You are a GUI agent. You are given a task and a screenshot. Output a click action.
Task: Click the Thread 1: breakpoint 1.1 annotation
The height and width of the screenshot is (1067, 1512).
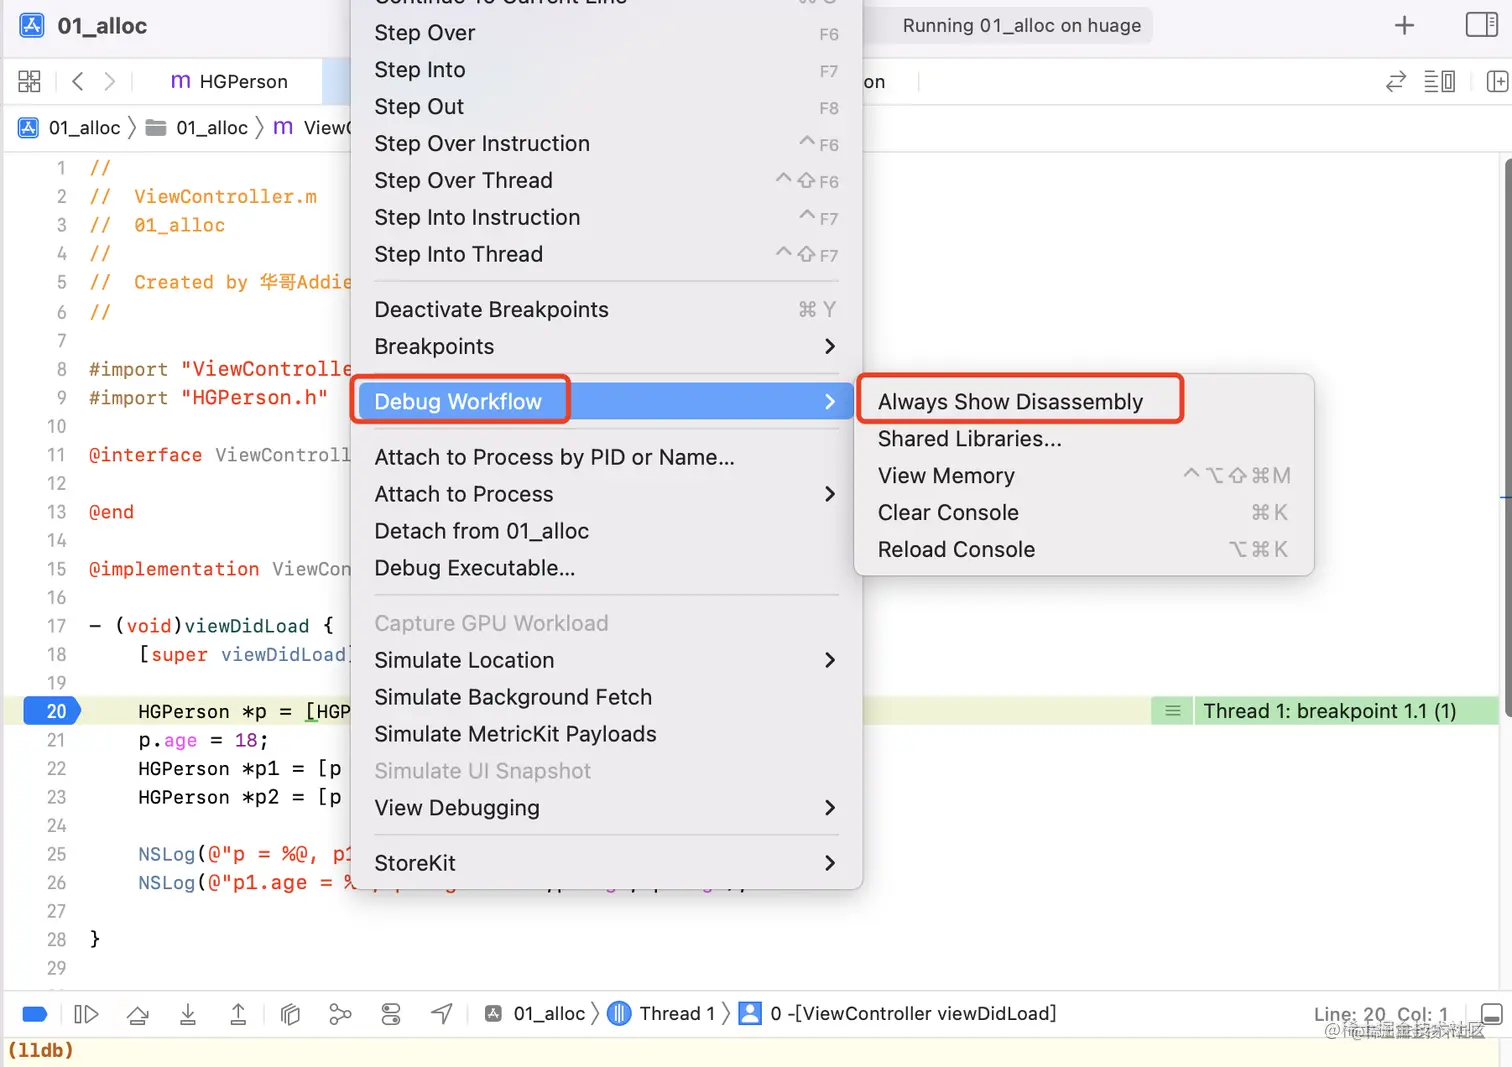(x=1329, y=711)
